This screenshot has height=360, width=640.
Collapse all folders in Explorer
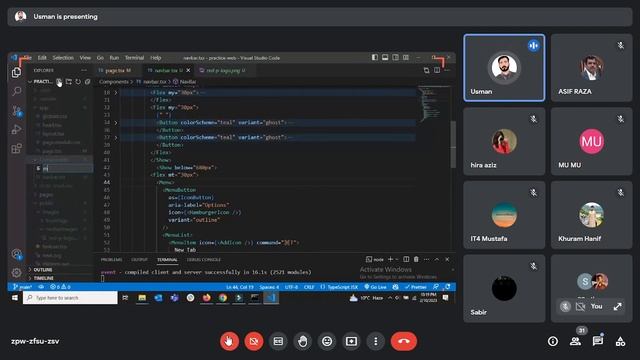[87, 82]
